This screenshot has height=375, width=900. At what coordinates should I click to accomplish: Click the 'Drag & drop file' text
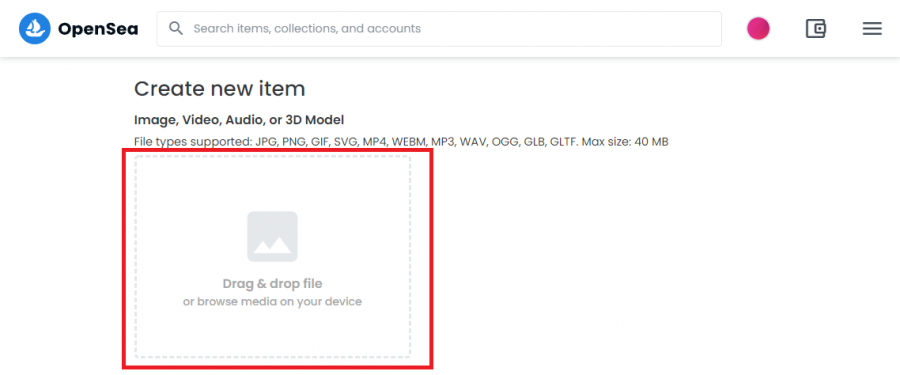[x=273, y=284]
